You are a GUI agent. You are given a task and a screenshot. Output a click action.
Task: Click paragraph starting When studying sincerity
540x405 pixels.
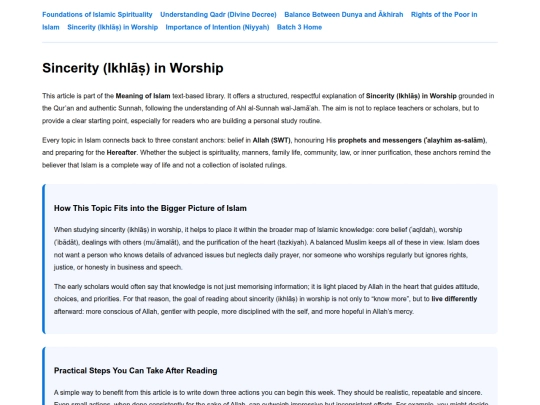267,248
